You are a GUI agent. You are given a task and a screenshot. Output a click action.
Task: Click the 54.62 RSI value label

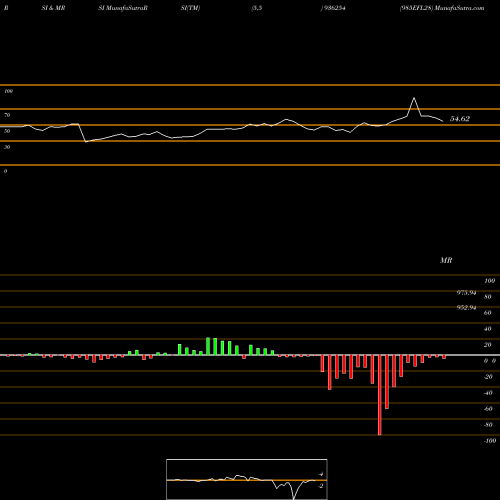[460, 119]
